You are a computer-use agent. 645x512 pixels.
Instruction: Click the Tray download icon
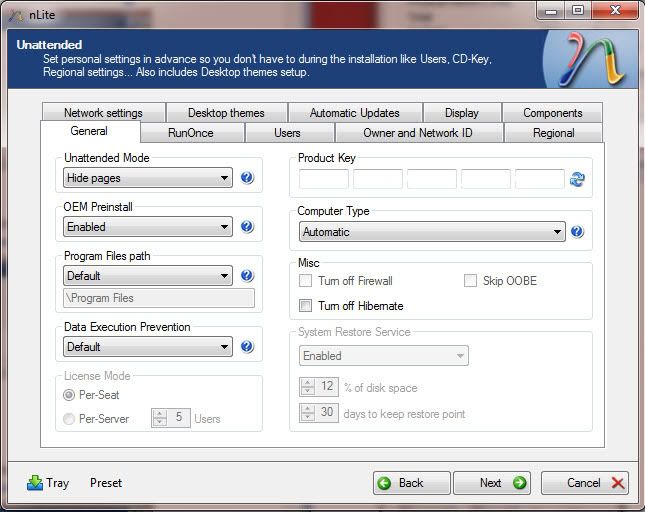(35, 483)
